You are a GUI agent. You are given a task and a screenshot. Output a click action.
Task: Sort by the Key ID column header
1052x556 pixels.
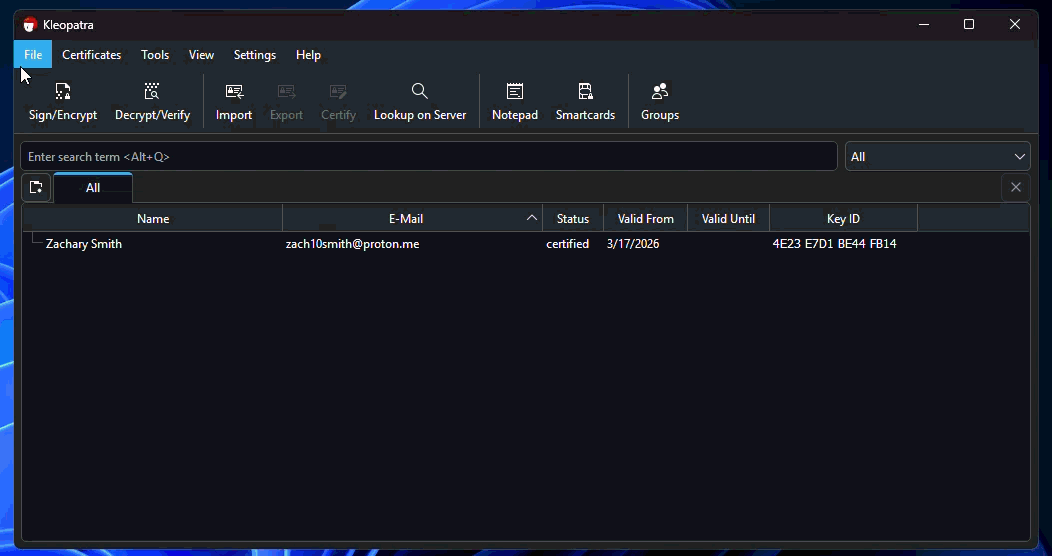tap(843, 219)
